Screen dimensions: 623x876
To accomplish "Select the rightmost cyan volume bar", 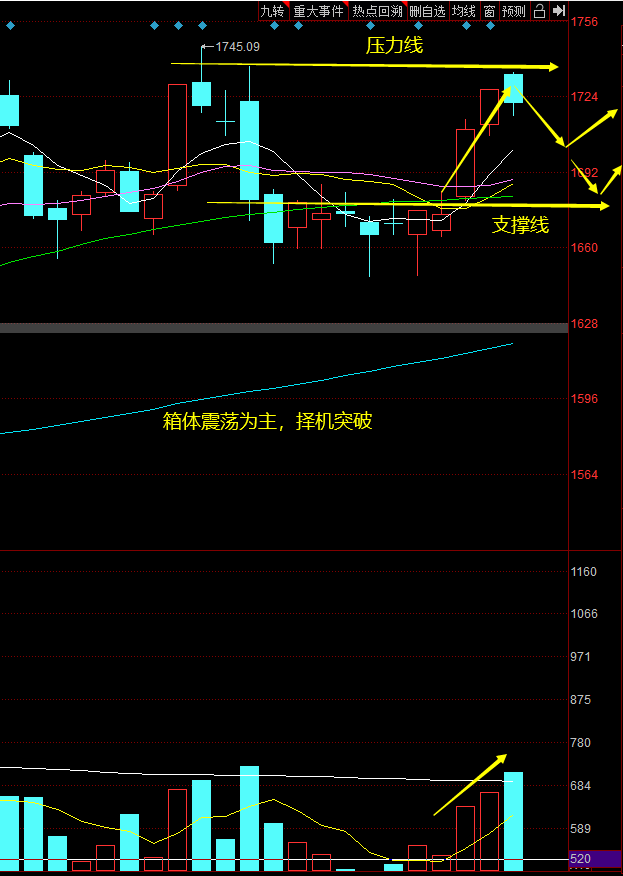I will tap(513, 821).
